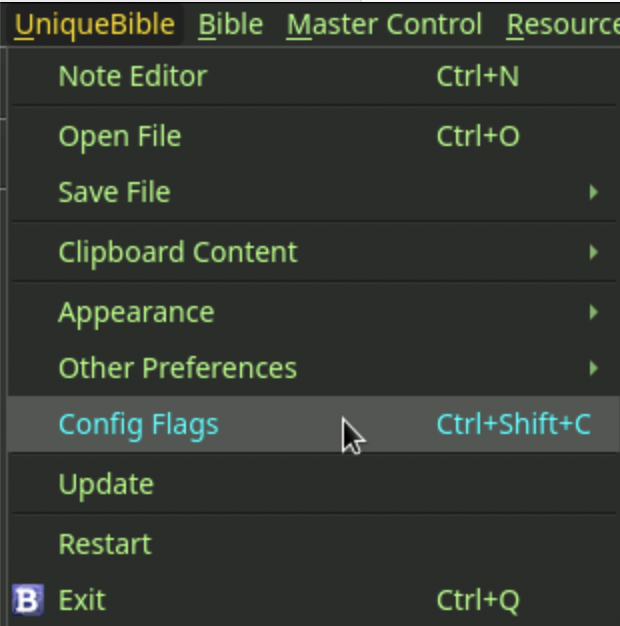Select the Appearance entry label

tap(137, 313)
